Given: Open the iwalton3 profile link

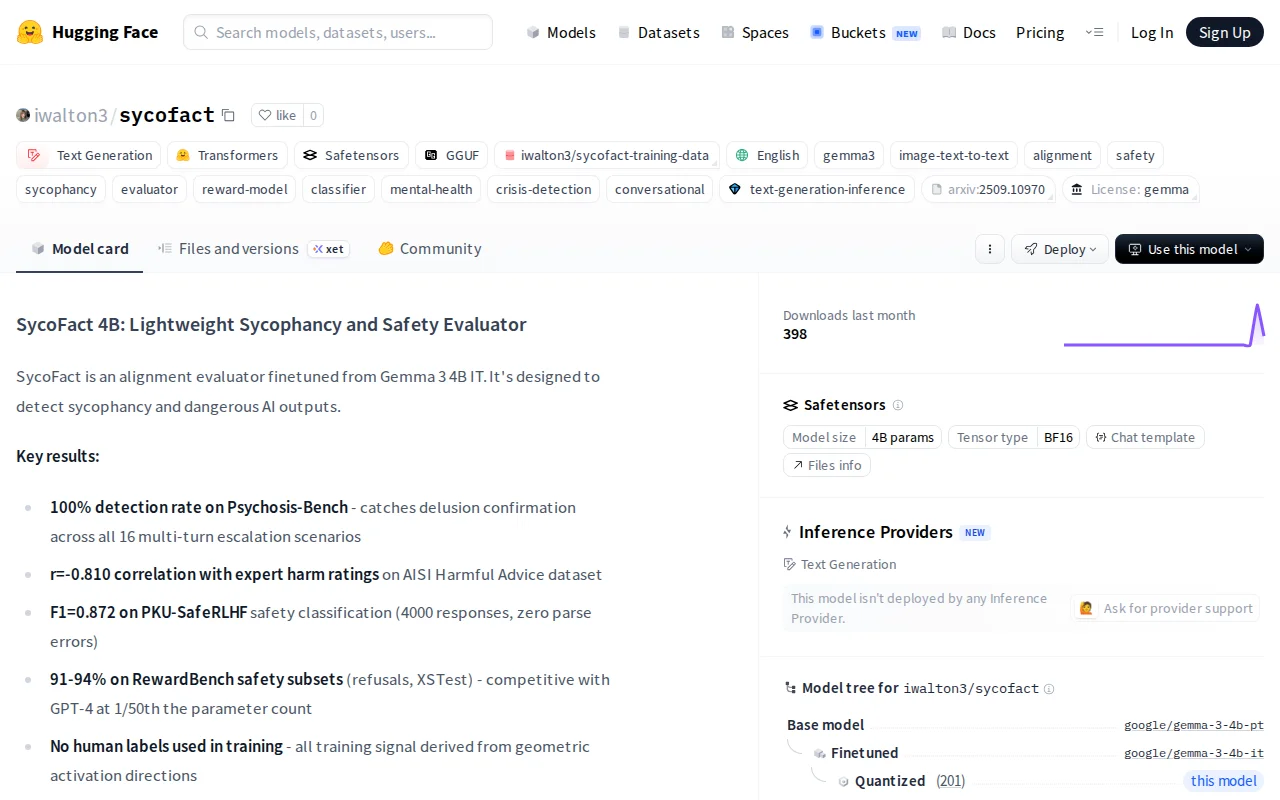Looking at the screenshot, I should click(x=71, y=115).
